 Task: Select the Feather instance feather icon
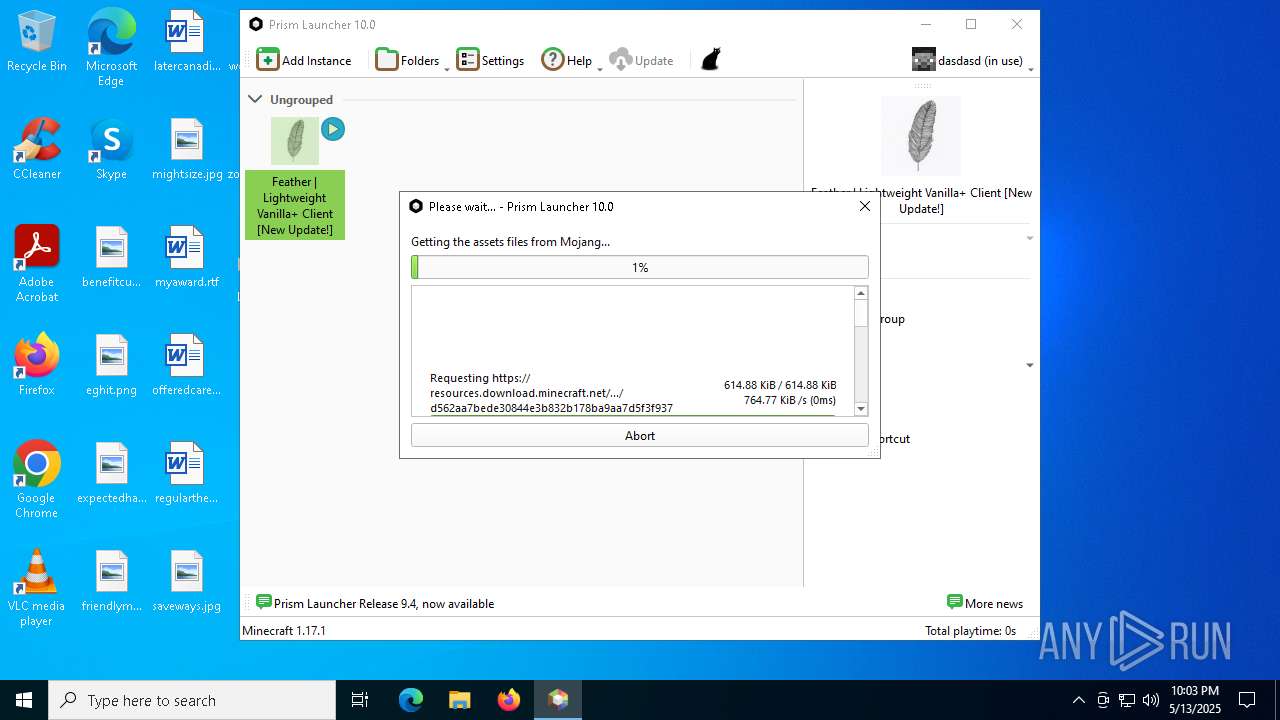coord(295,141)
